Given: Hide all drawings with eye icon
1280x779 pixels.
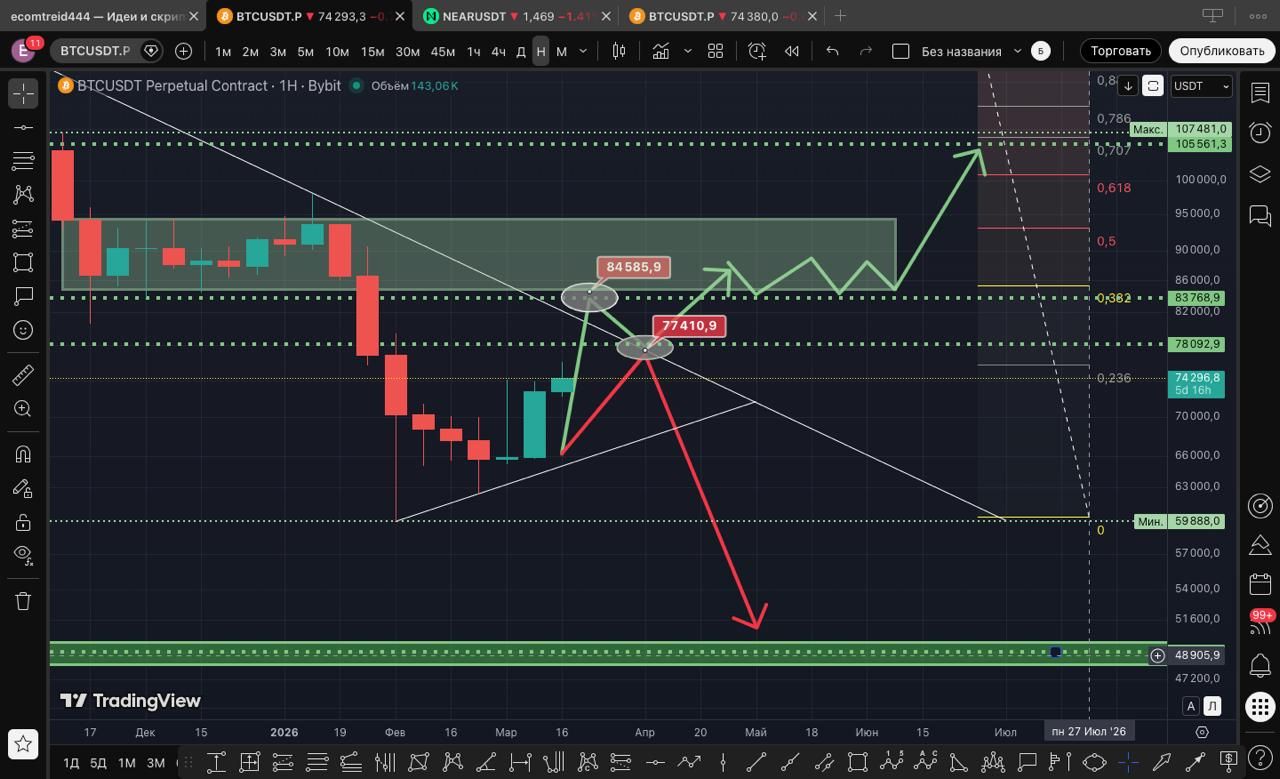Looking at the screenshot, I should [23, 554].
